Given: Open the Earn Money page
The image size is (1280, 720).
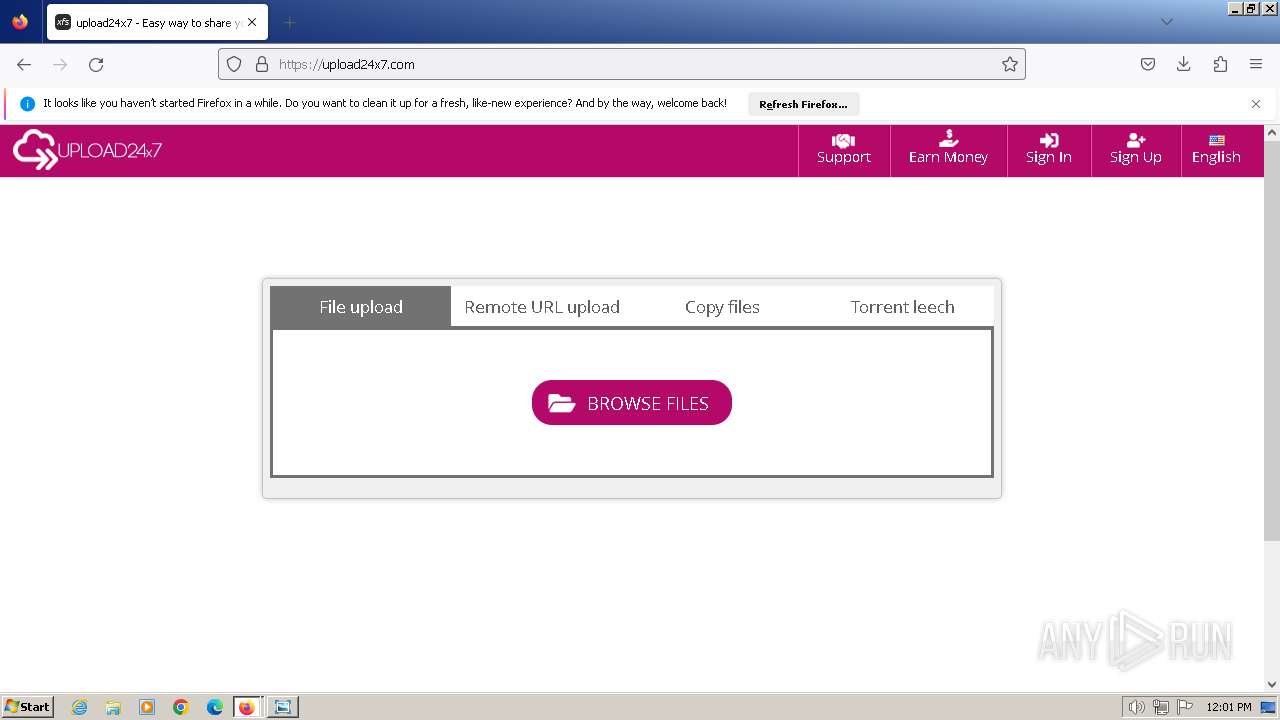Looking at the screenshot, I should (x=948, y=150).
